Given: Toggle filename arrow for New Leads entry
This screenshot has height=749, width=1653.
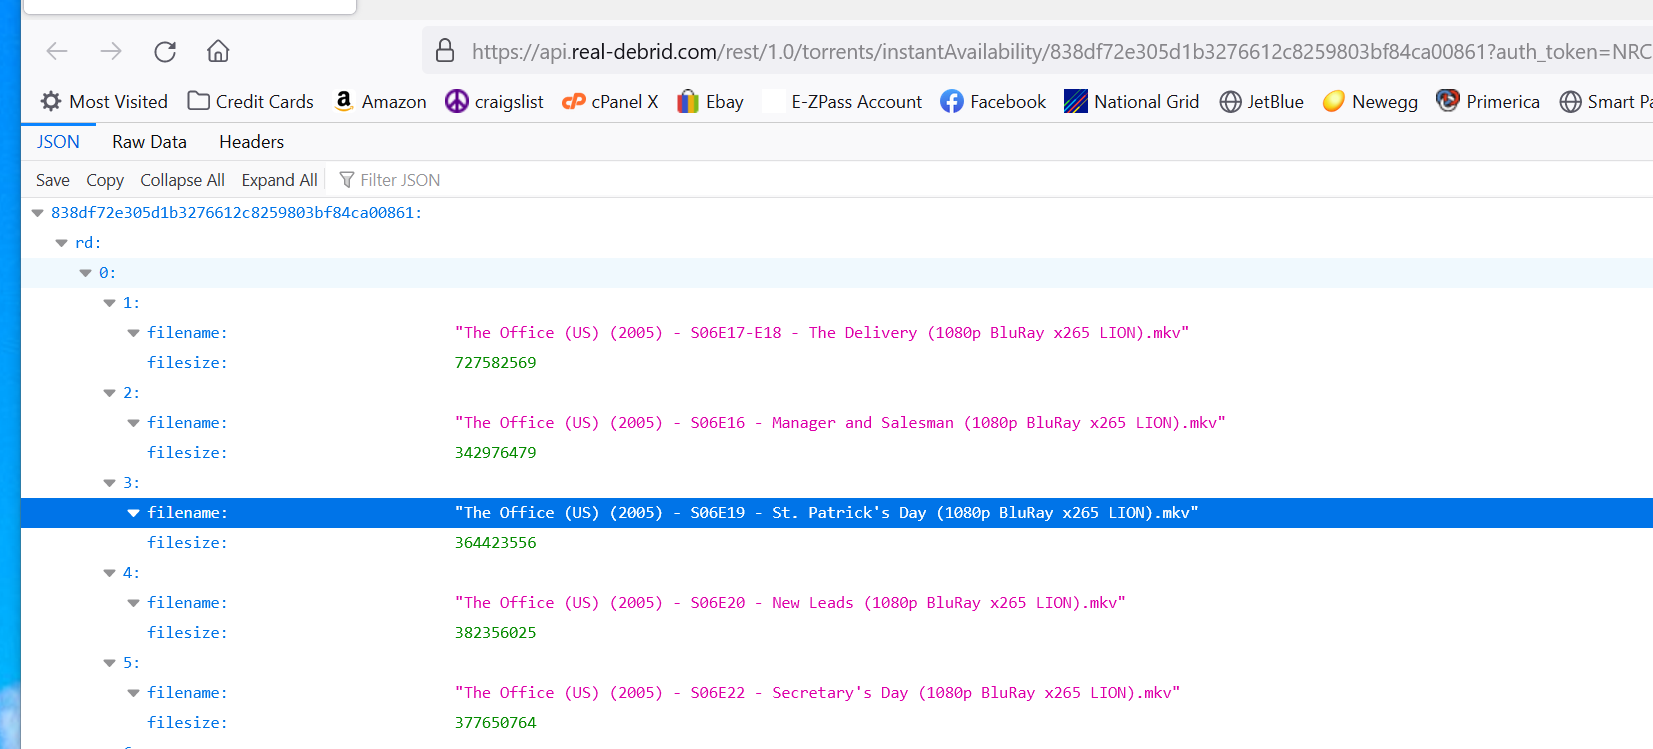Looking at the screenshot, I should tap(134, 603).
